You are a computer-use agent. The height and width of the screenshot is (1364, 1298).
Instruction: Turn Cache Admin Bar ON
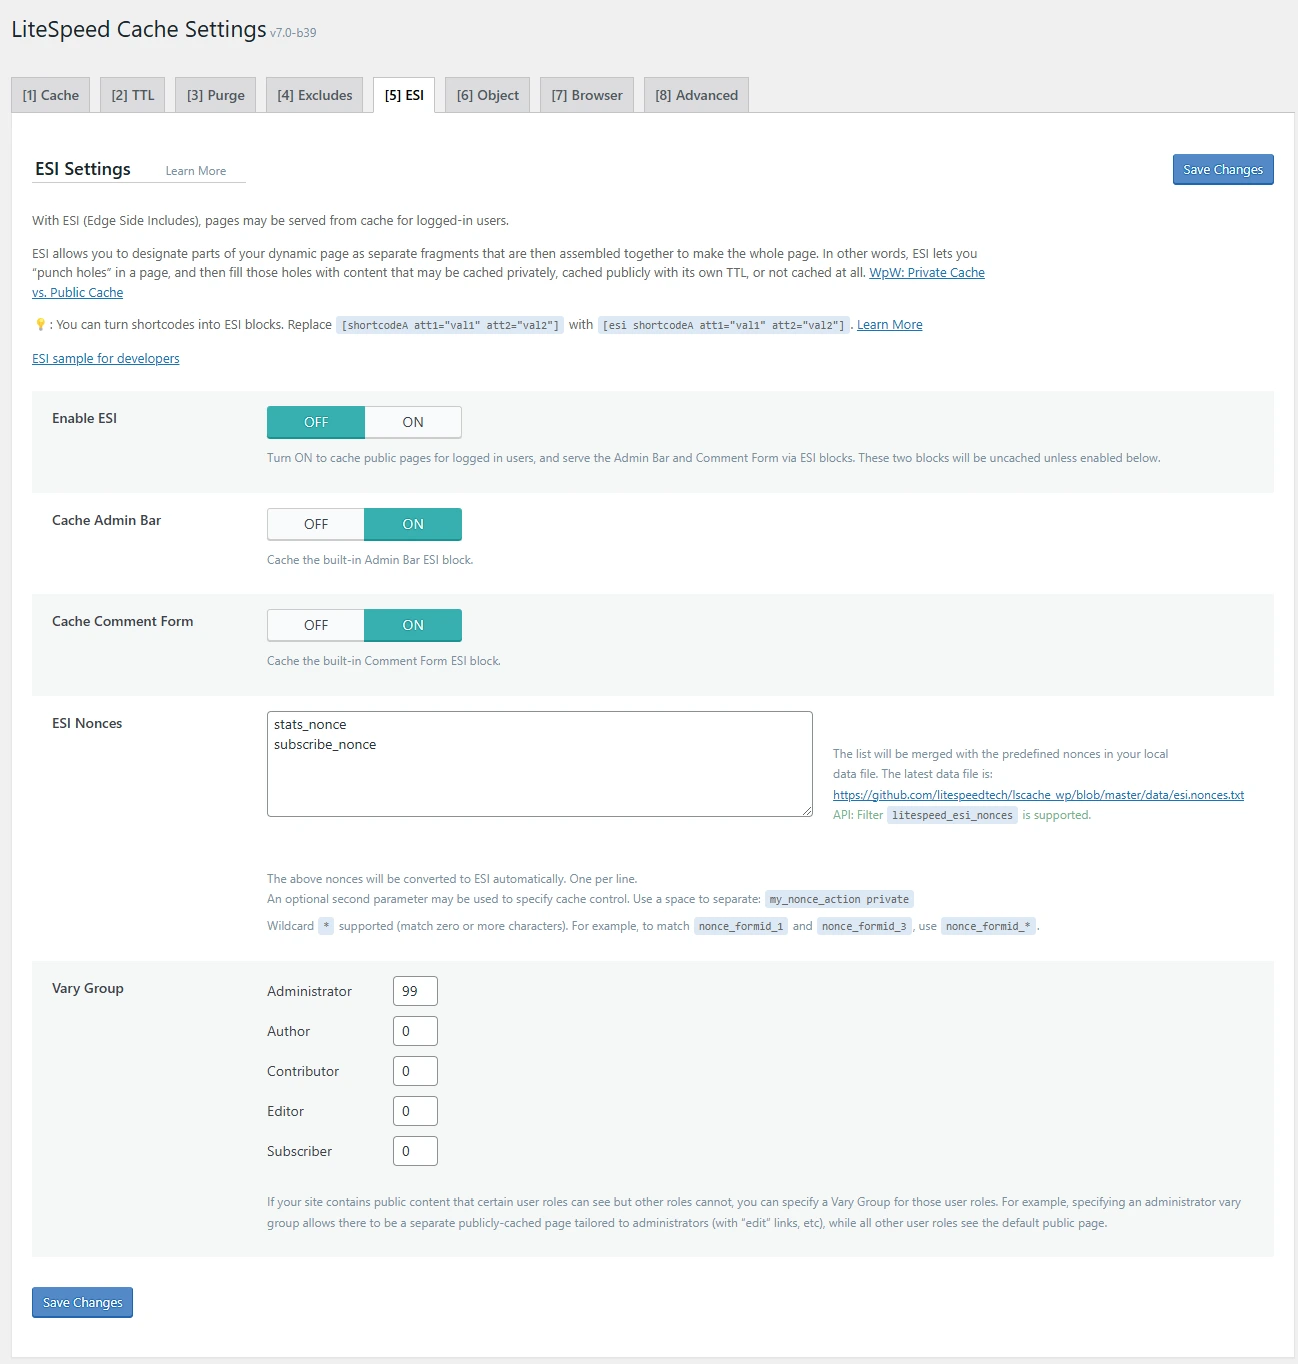pos(413,524)
